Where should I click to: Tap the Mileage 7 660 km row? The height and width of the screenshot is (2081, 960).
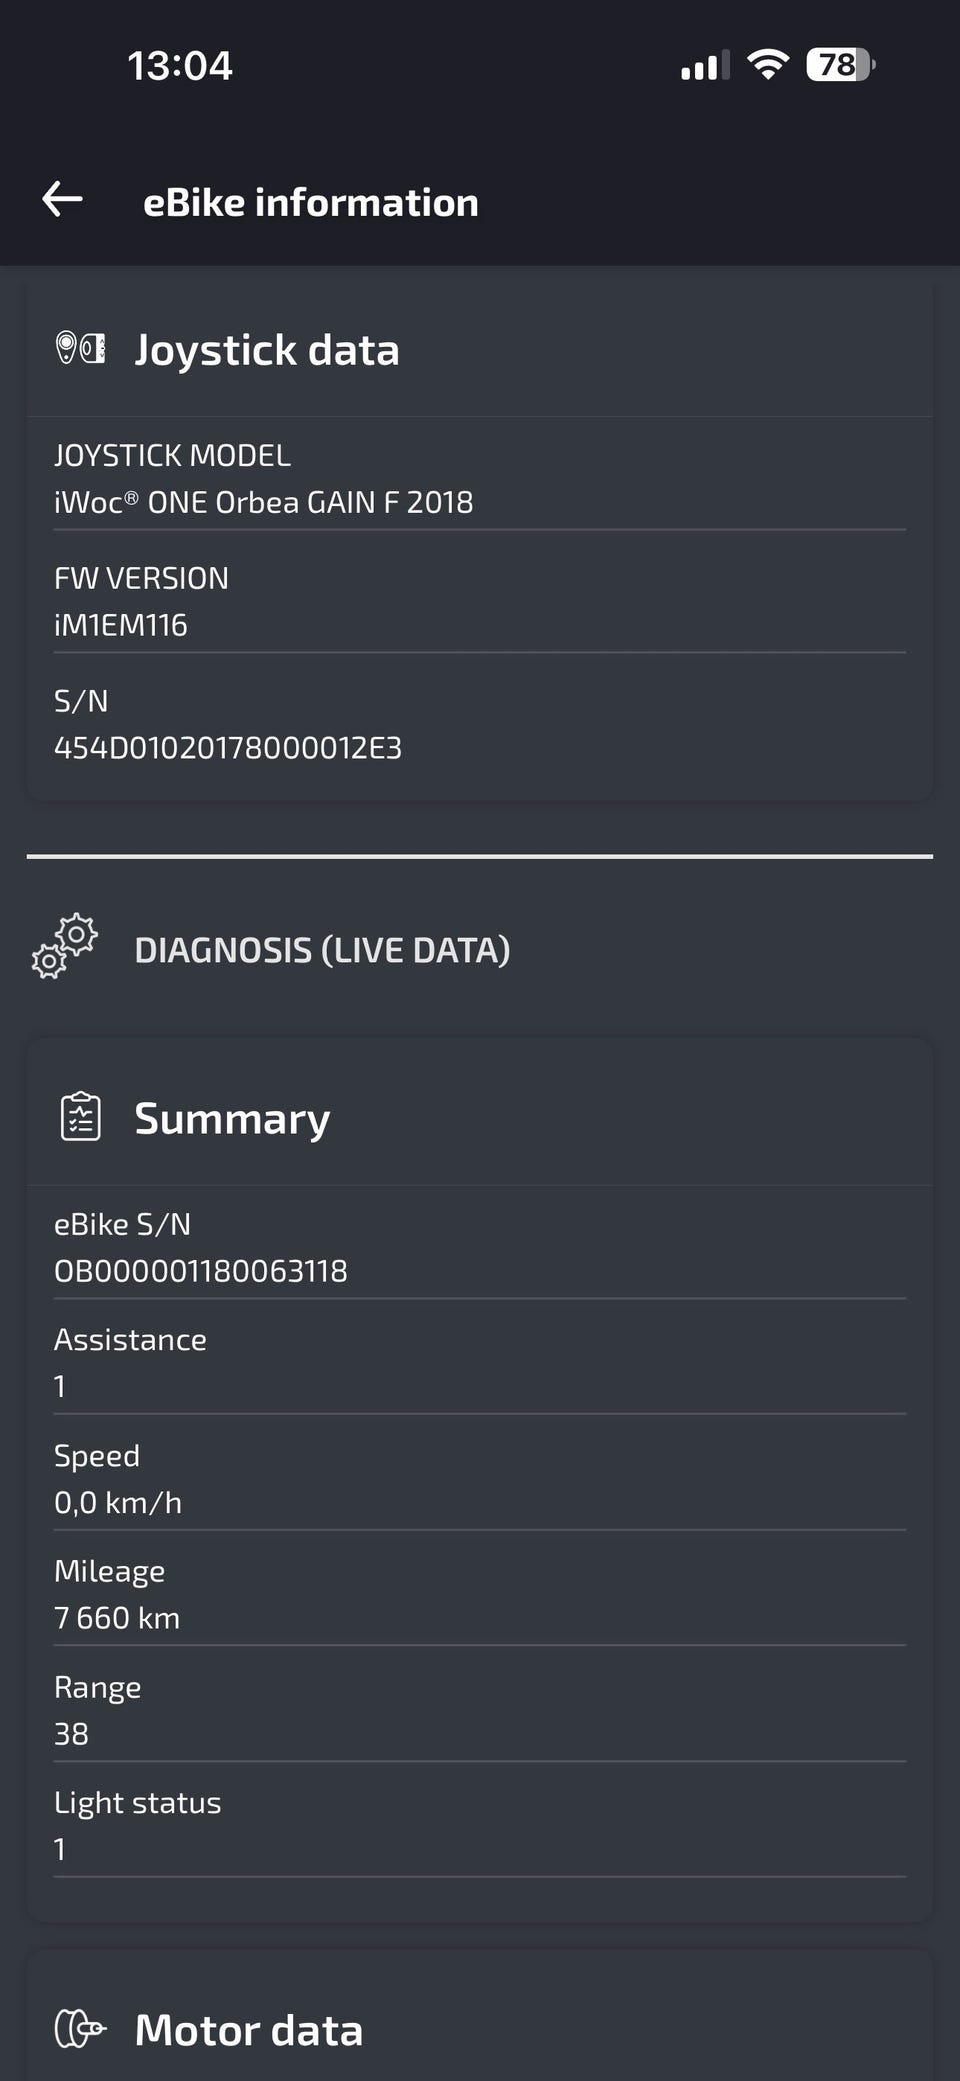click(x=480, y=1594)
